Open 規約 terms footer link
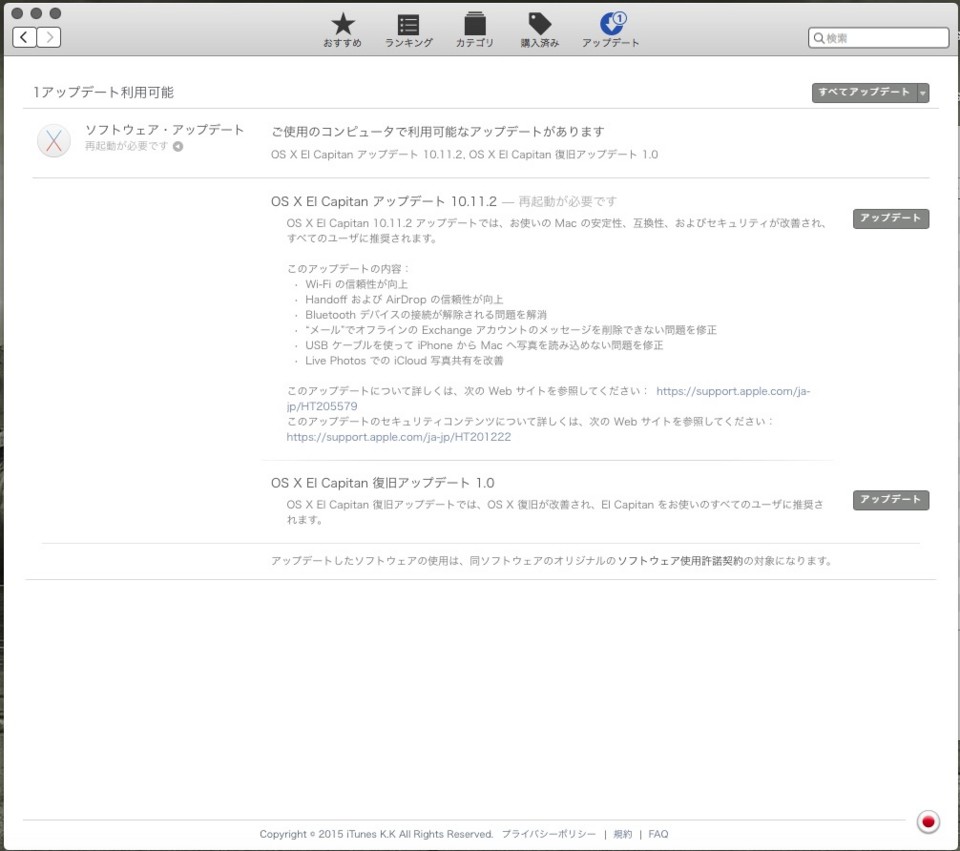 click(x=623, y=834)
